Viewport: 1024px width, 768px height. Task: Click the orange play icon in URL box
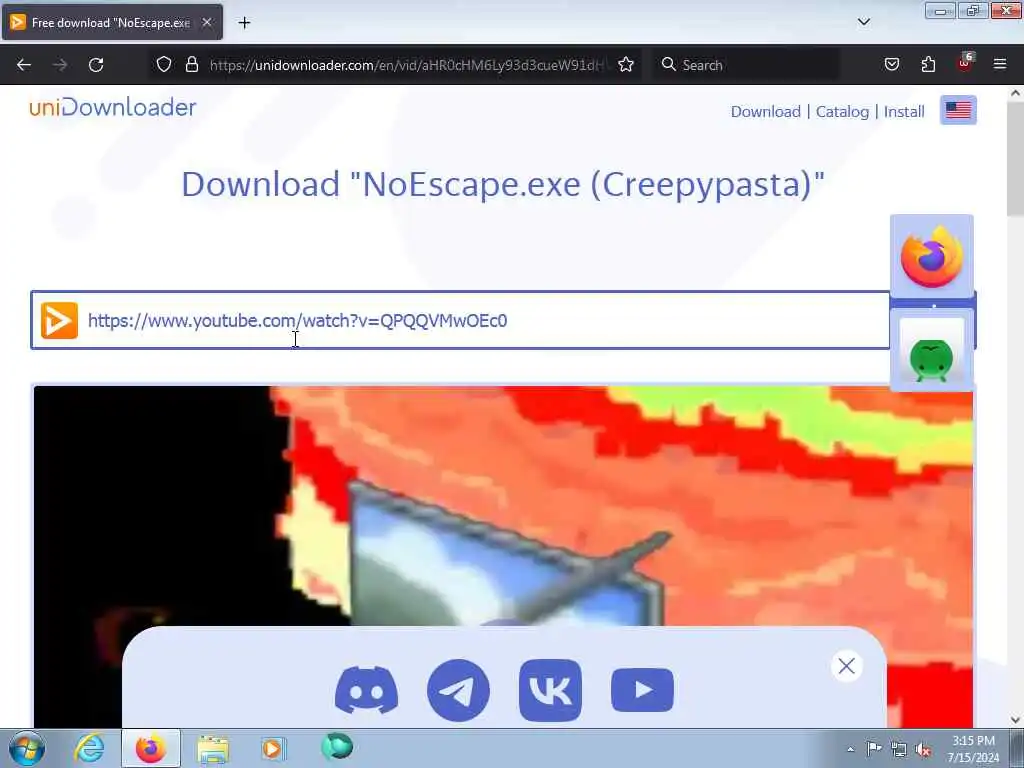coord(59,321)
